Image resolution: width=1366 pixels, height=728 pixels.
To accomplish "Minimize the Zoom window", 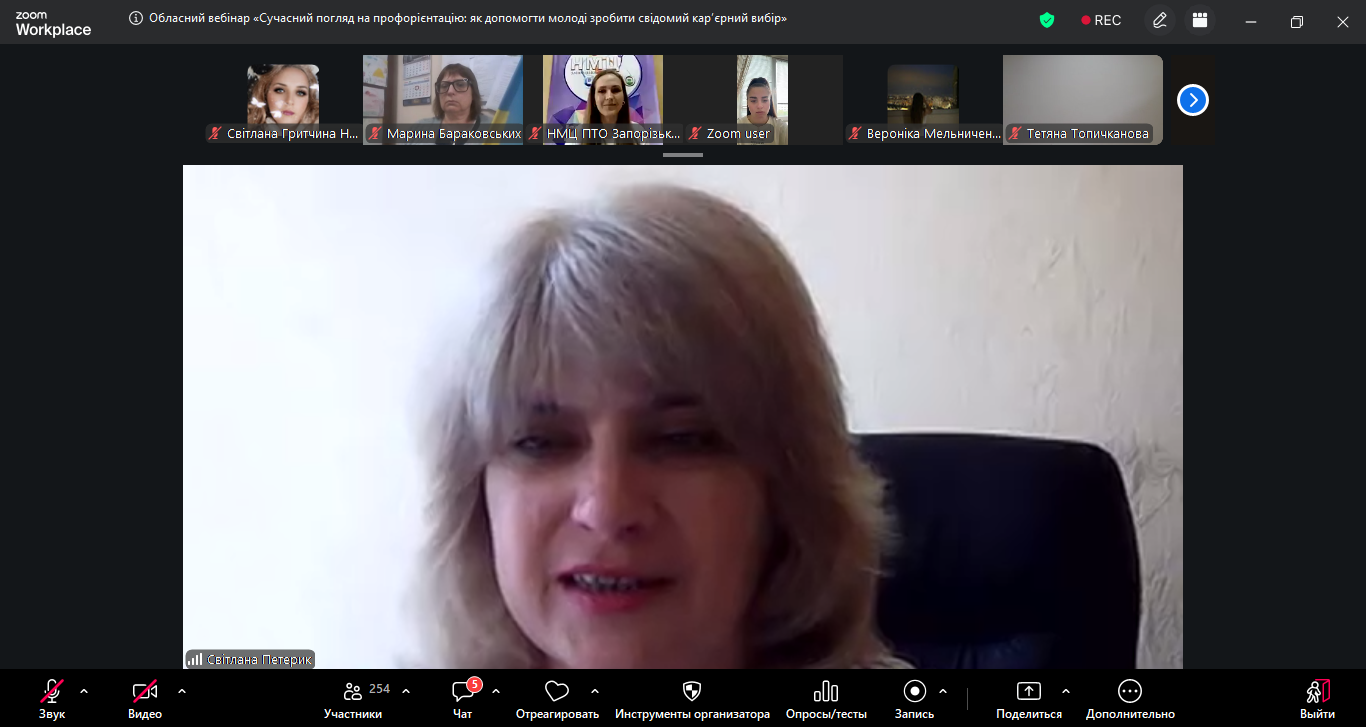I will click(x=1251, y=21).
